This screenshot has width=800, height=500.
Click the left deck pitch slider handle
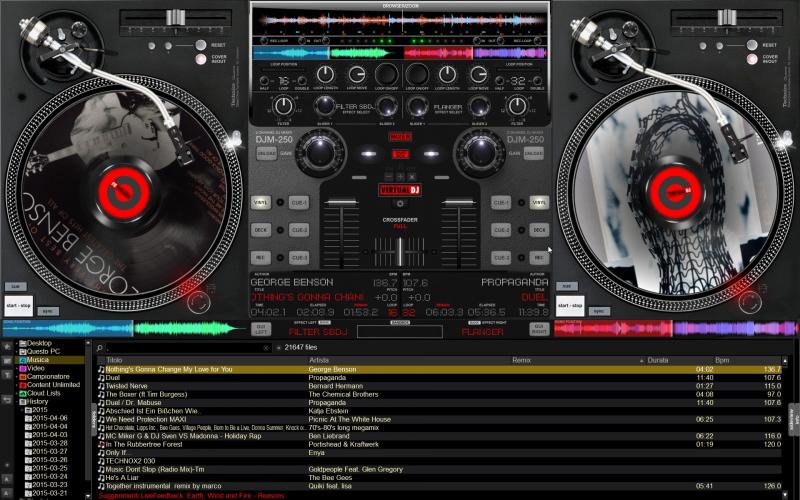(x=175, y=17)
